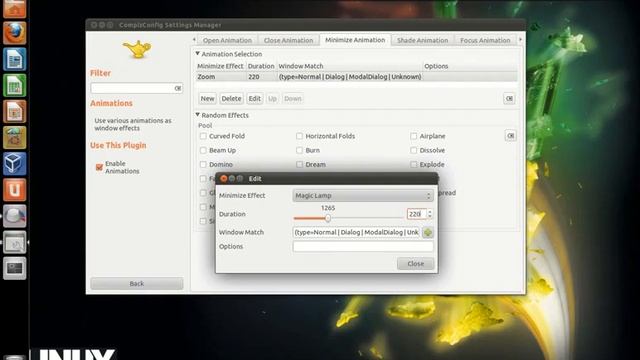Click the Edit button in the animation list
This screenshot has height=360, width=640.
pos(254,98)
